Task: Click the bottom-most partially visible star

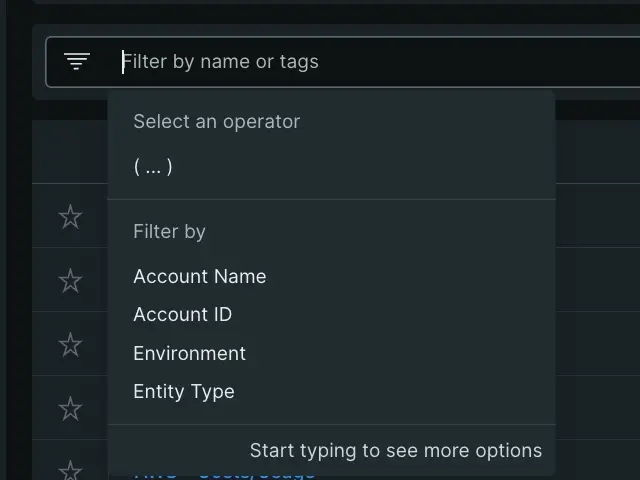Action: pos(70,469)
